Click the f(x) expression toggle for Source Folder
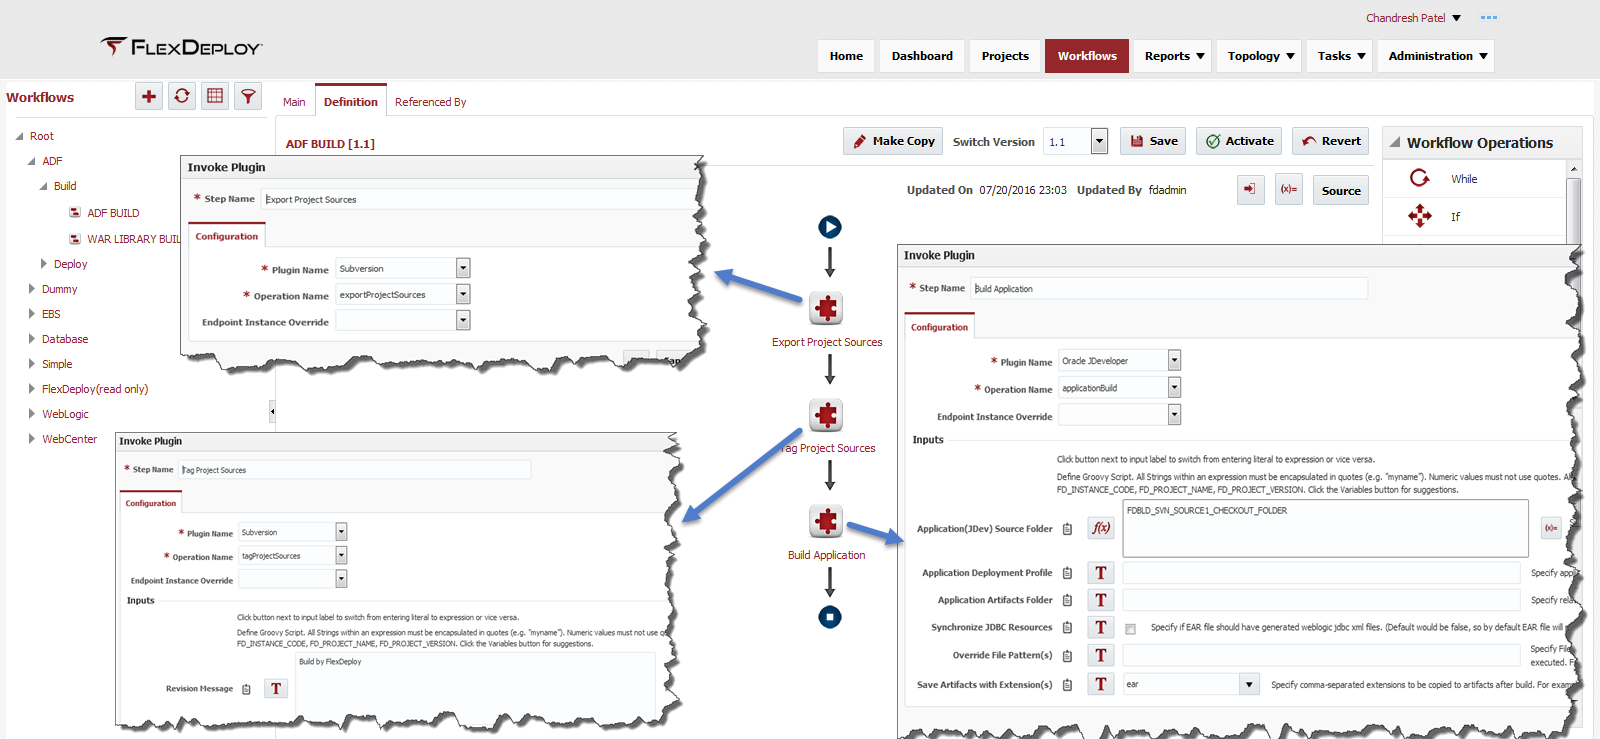The width and height of the screenshot is (1600, 739). pyautogui.click(x=1101, y=528)
